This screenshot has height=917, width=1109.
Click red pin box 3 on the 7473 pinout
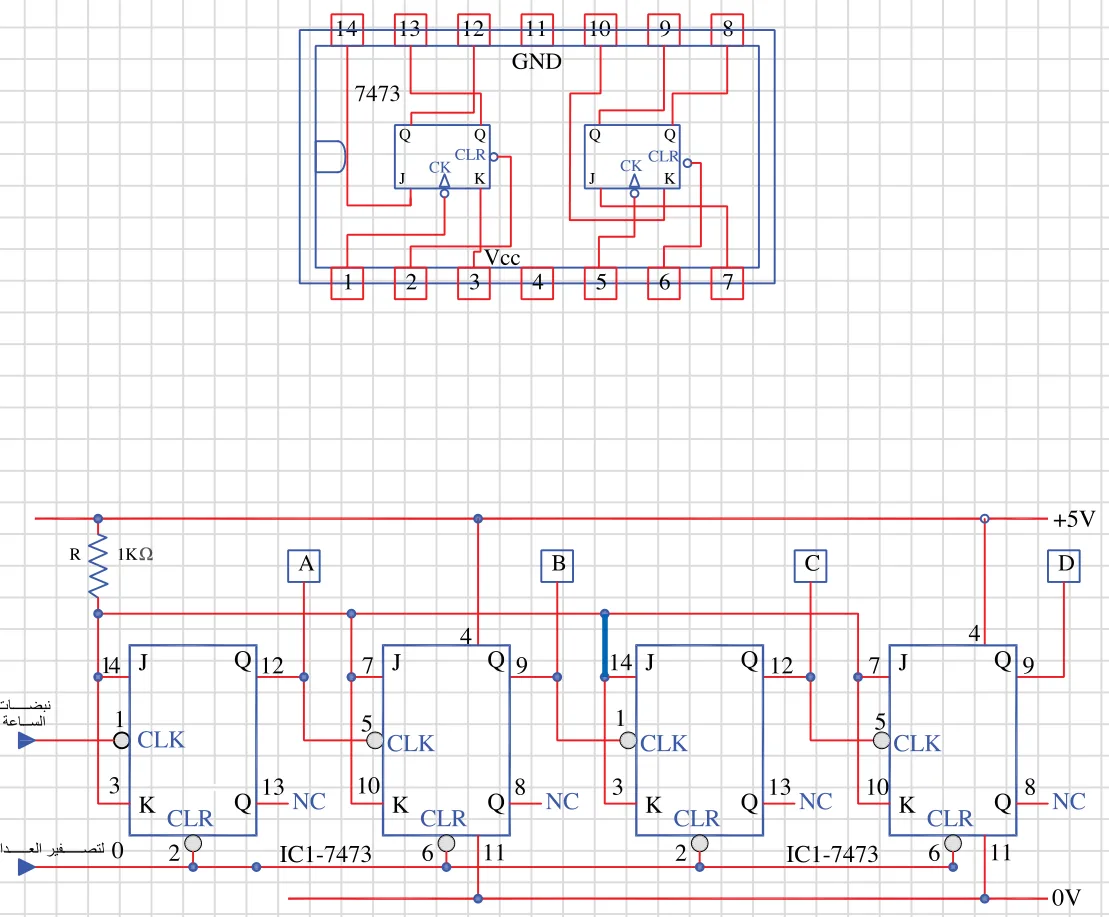coord(474,283)
